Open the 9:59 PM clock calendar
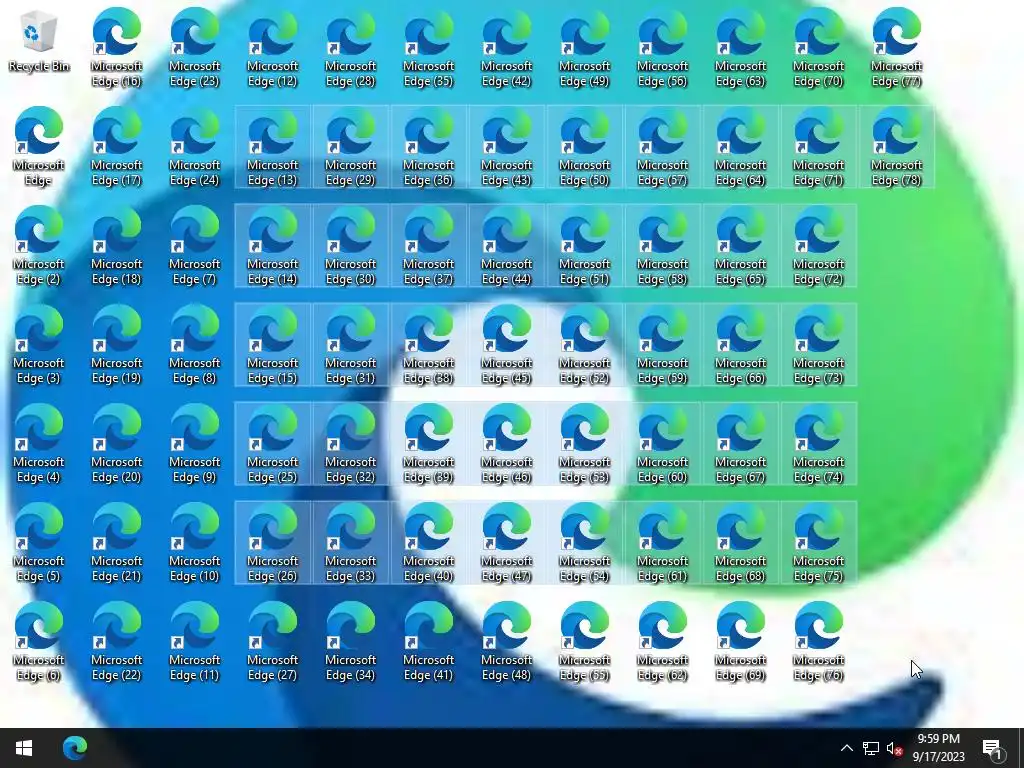The height and width of the screenshot is (768, 1024). pyautogui.click(x=938, y=748)
